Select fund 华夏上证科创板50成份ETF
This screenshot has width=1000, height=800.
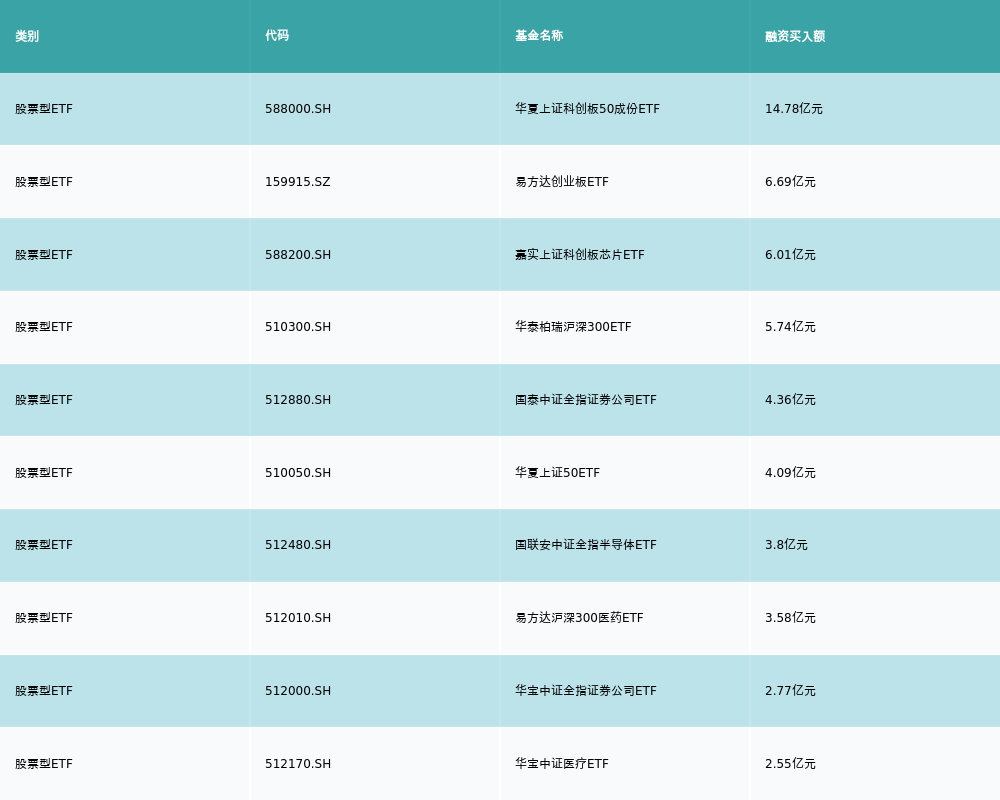pyautogui.click(x=587, y=109)
